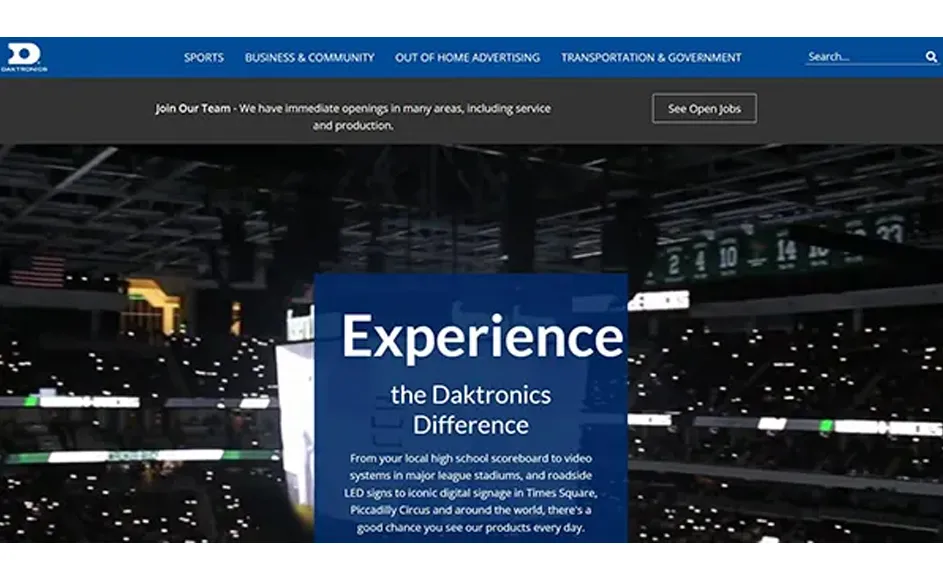Screen dimensions: 943x580
Task: Click the See Open Jobs button
Action: pos(704,109)
